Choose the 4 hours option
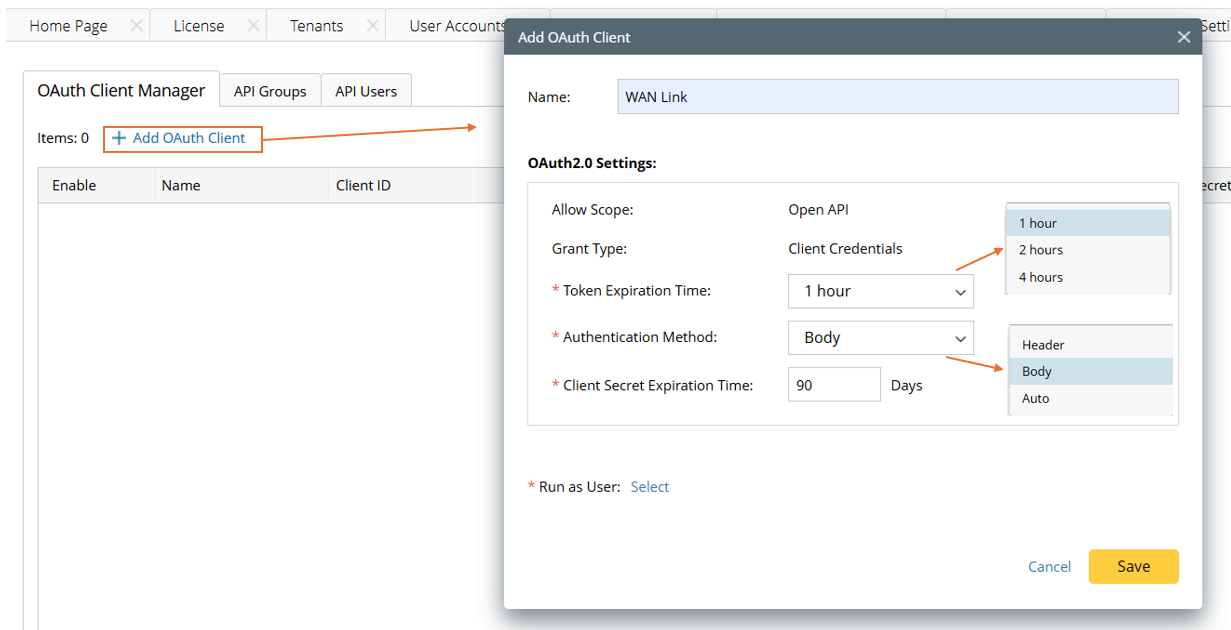 pyautogui.click(x=1041, y=277)
